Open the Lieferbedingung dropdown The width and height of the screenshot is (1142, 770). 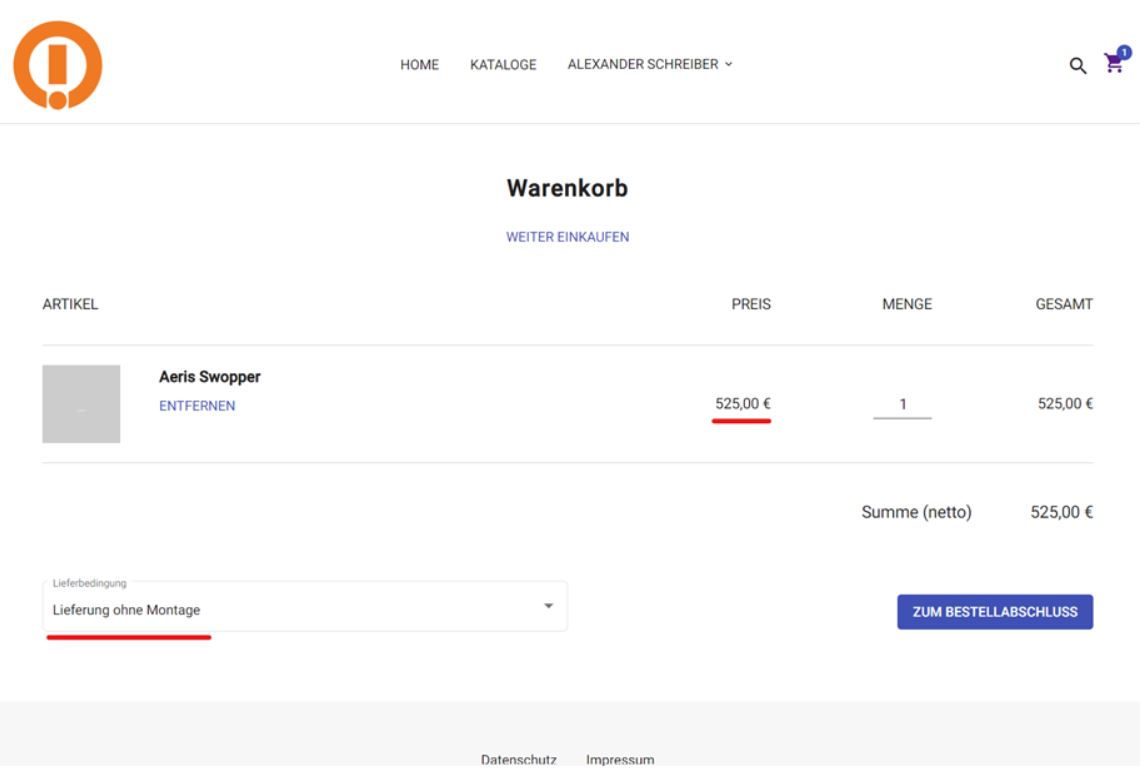pos(304,607)
